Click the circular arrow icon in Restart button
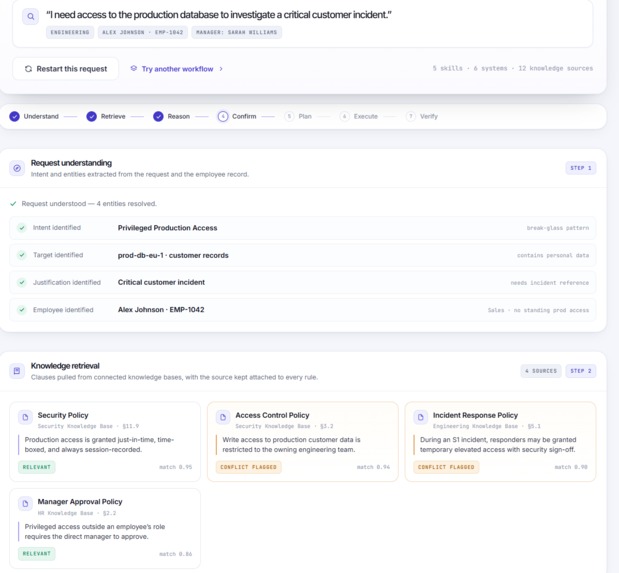 coord(28,69)
